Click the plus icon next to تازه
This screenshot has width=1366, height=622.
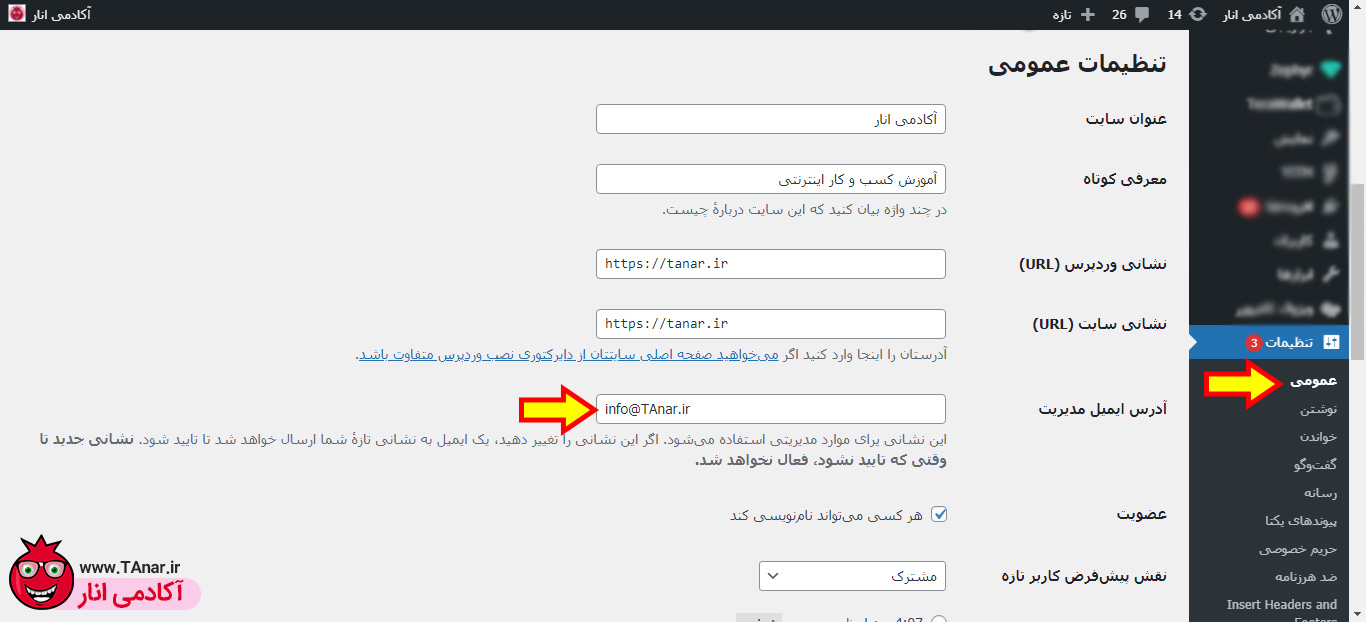point(1087,14)
